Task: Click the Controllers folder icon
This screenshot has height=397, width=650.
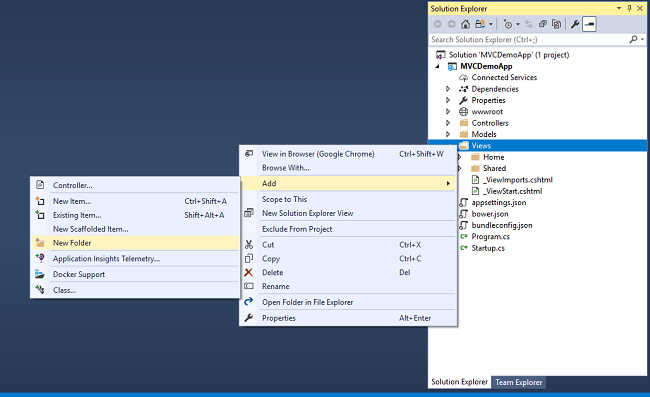Action: [464, 123]
